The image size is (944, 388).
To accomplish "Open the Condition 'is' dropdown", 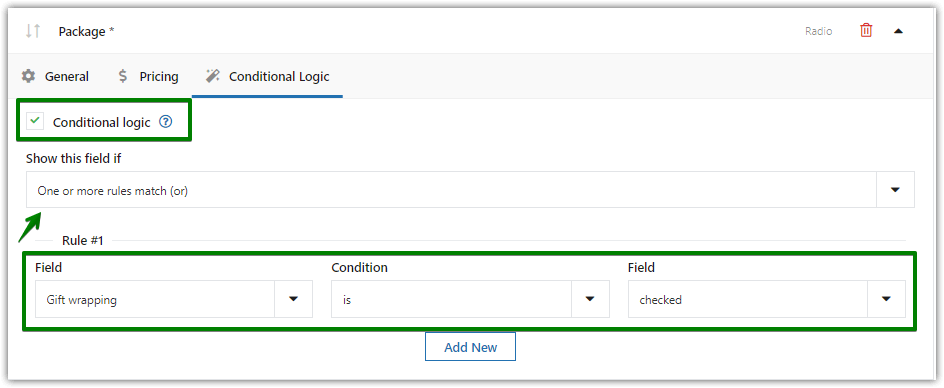I will coord(470,299).
